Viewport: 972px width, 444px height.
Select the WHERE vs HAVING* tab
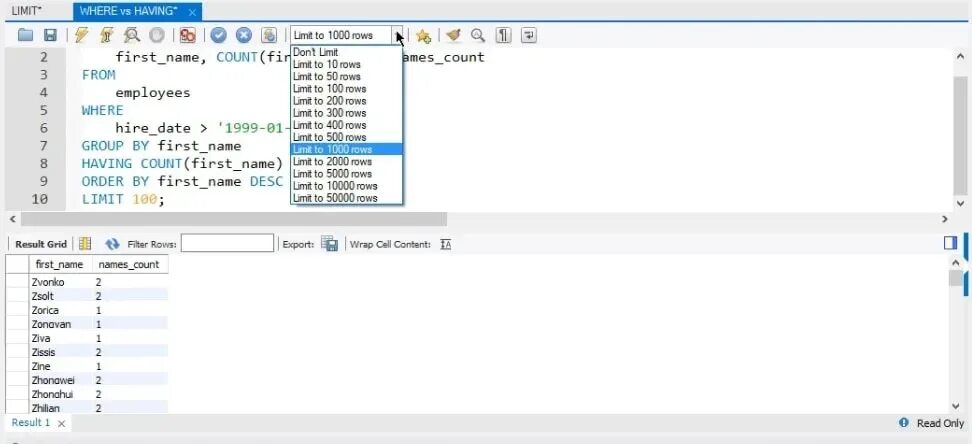point(128,11)
